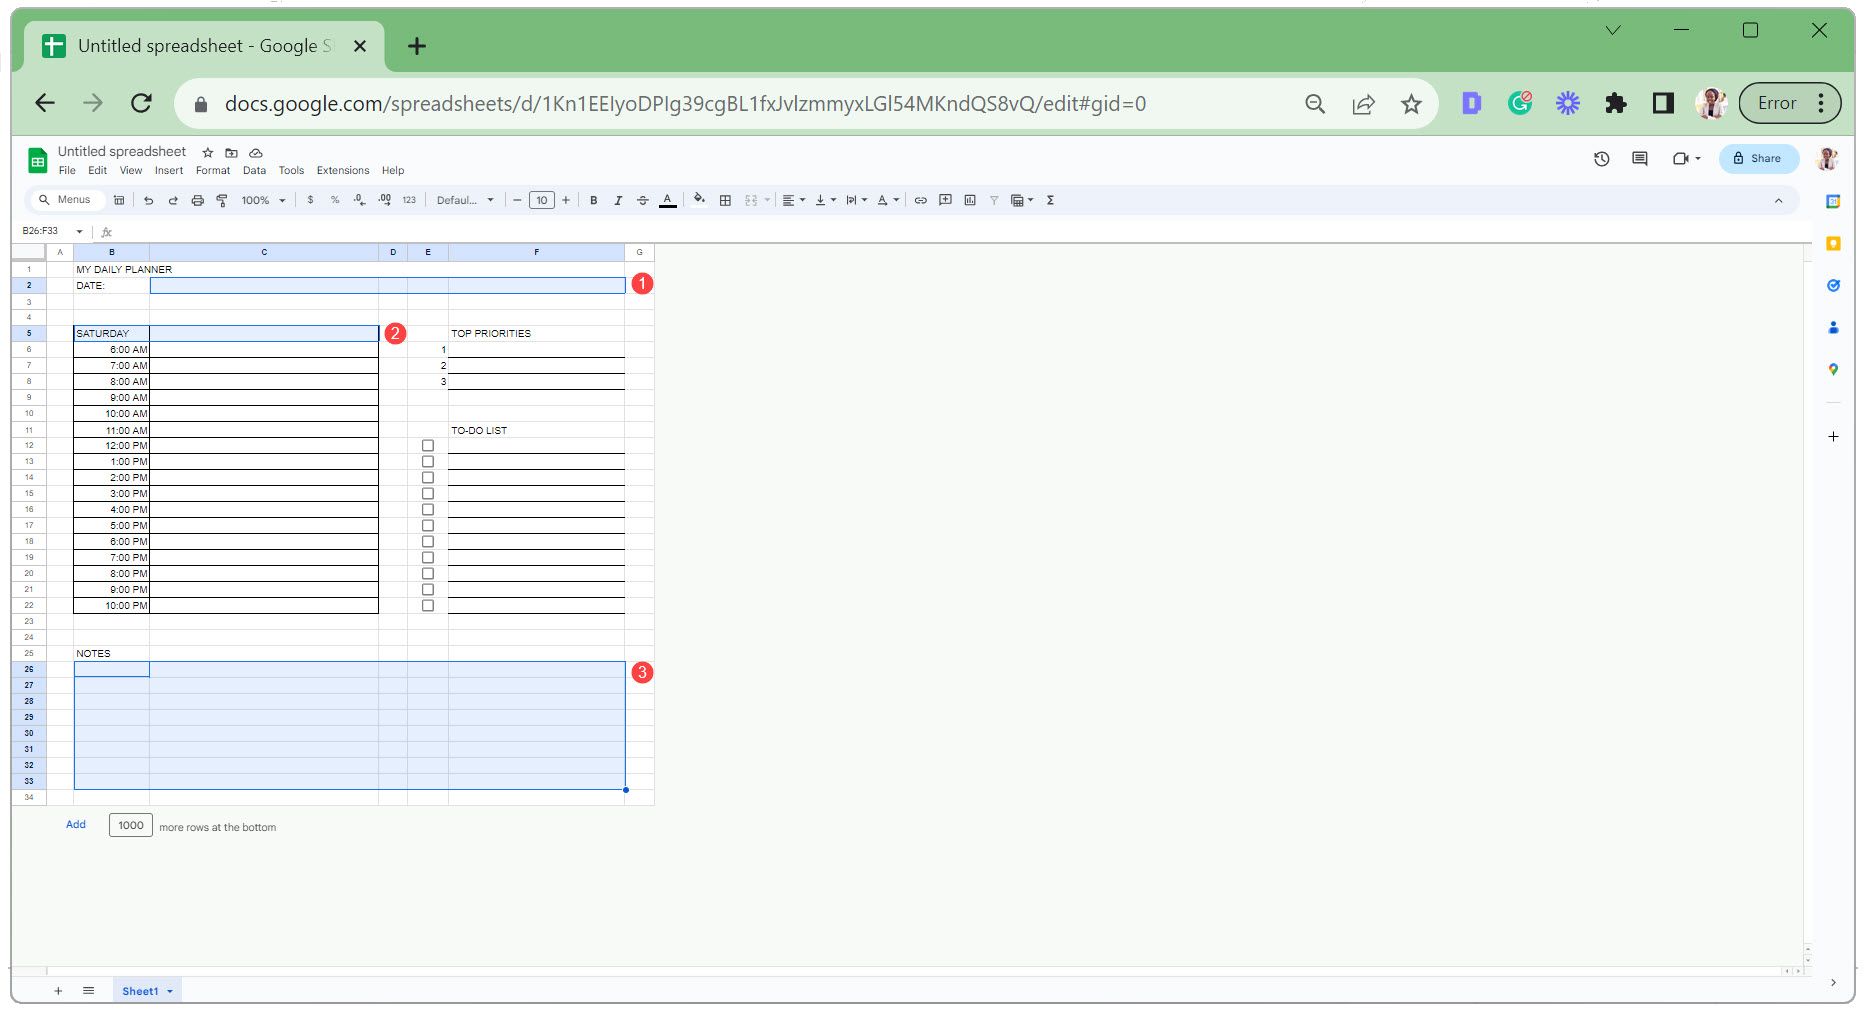Check the to-do checkbox in row 12

pos(428,445)
